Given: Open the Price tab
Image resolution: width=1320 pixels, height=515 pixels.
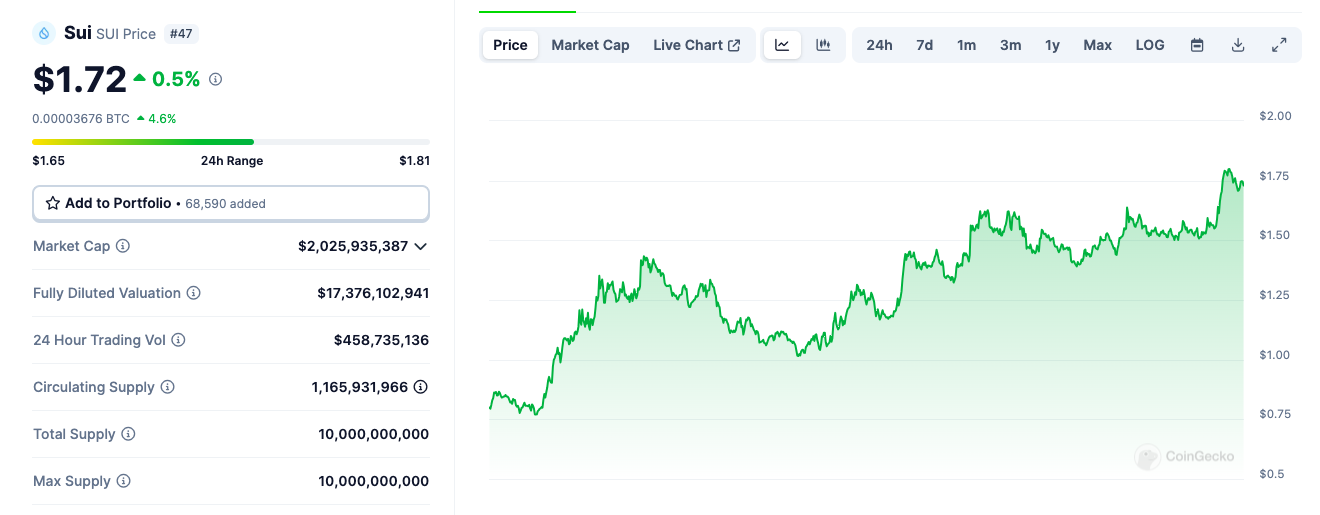Looking at the screenshot, I should click(x=510, y=45).
